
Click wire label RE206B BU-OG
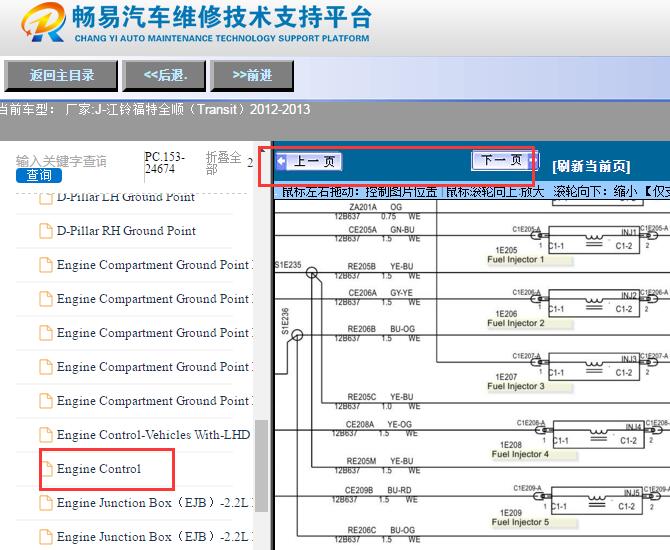point(381,329)
